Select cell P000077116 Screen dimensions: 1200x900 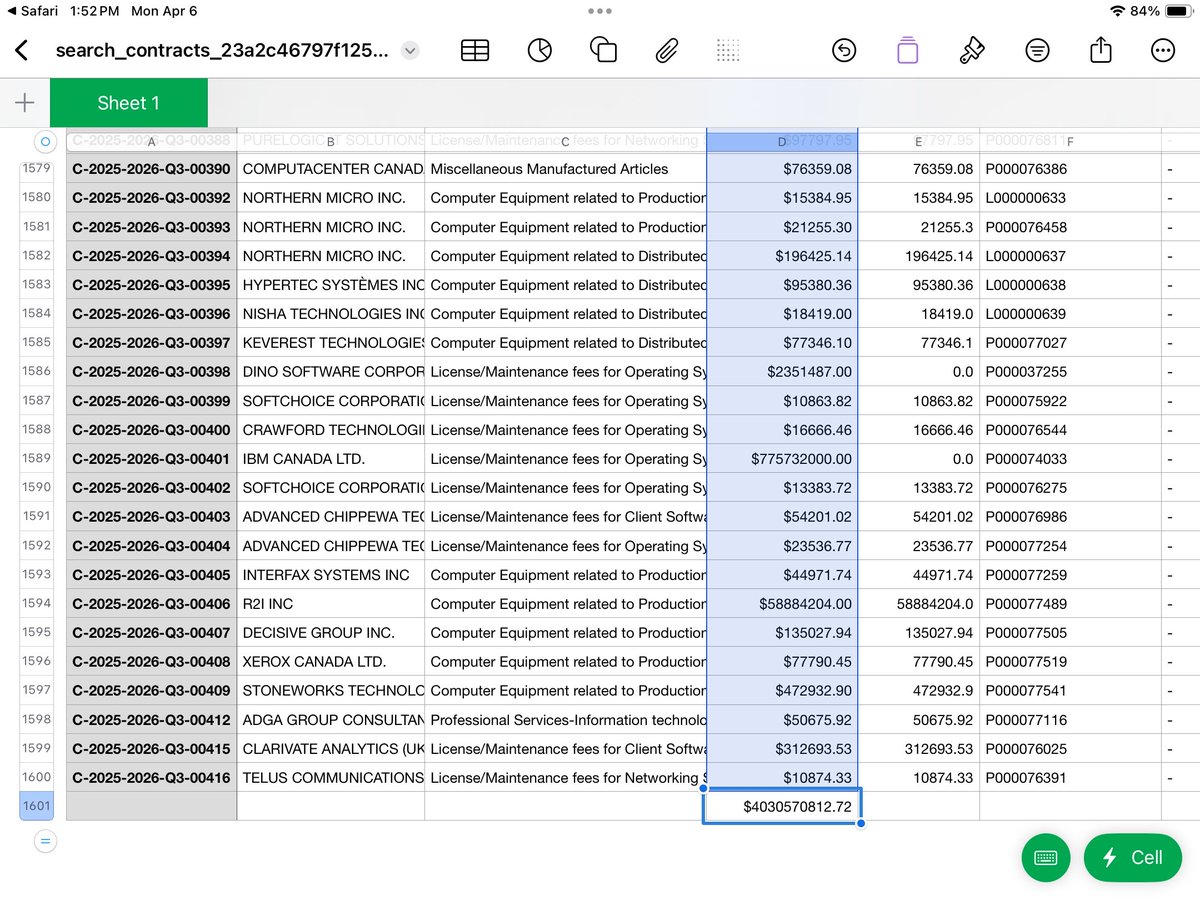pos(1070,720)
